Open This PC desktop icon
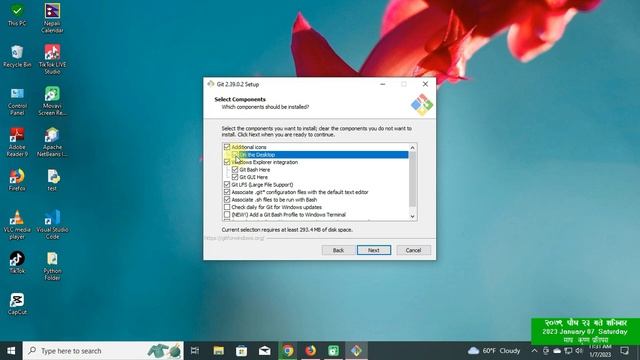 pyautogui.click(x=17, y=15)
